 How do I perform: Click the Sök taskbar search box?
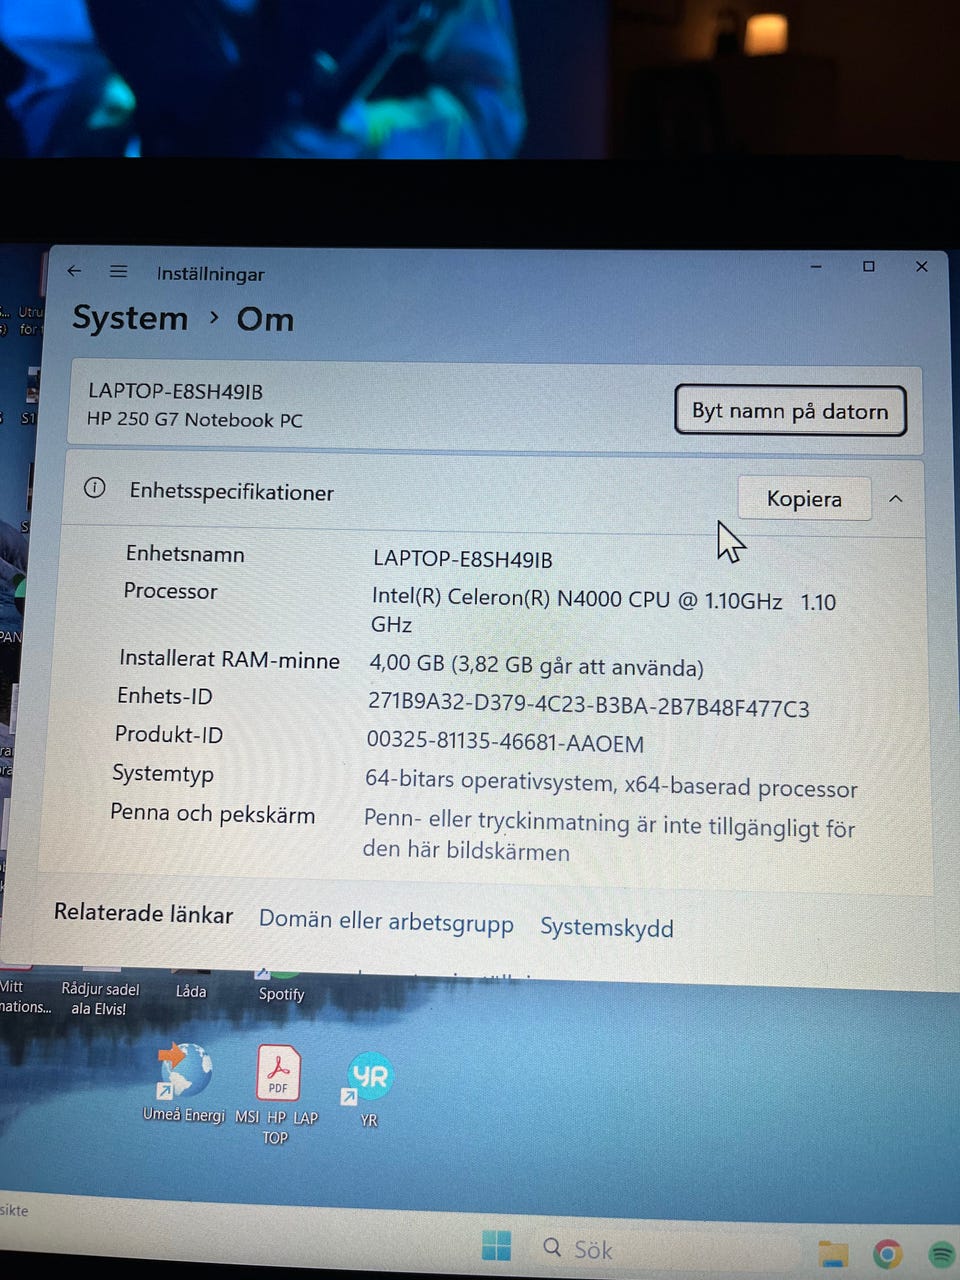(670, 1250)
